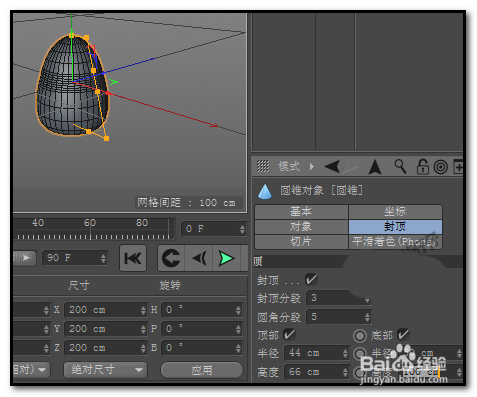The image size is (477, 397).
Task: Edit the top 高度 field 66 cm
Action: pyautogui.click(x=313, y=372)
